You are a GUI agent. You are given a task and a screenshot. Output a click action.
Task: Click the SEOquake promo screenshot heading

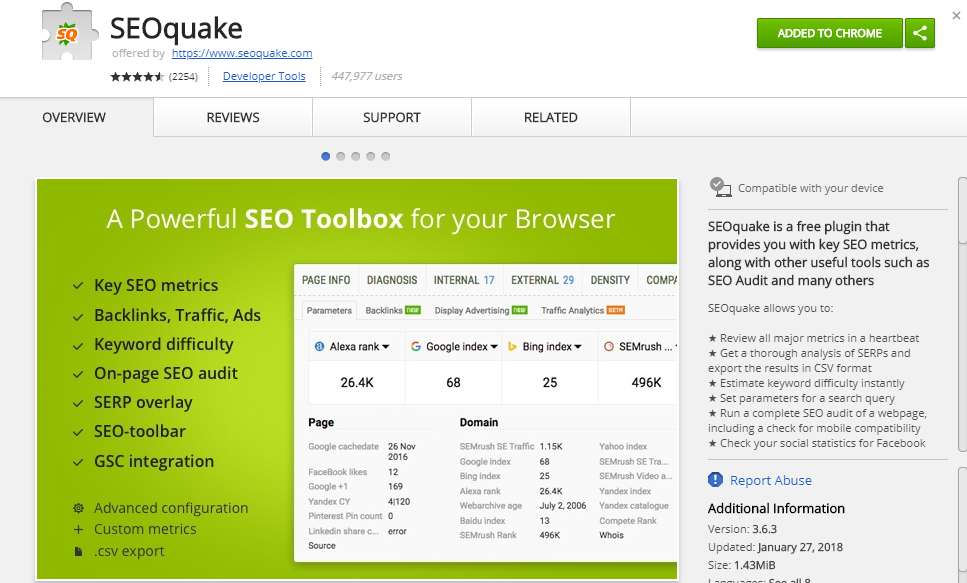point(361,219)
